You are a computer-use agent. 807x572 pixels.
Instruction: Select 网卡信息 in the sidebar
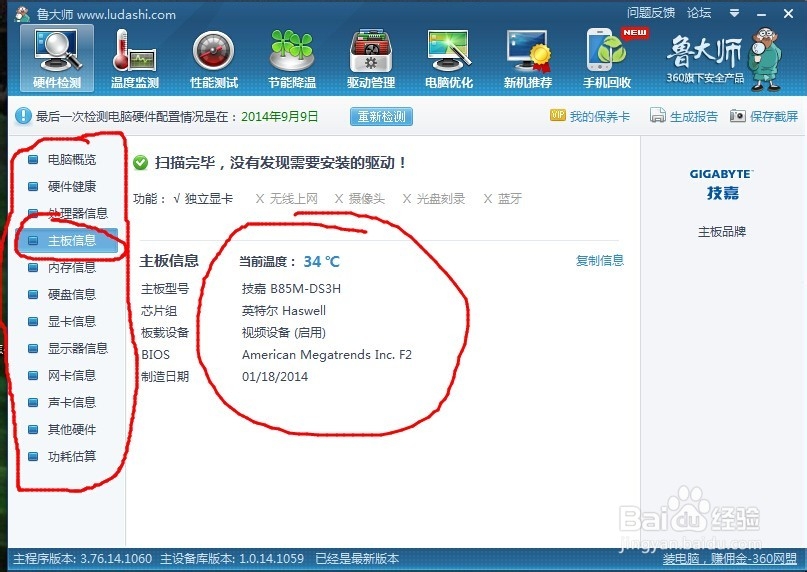tap(72, 375)
